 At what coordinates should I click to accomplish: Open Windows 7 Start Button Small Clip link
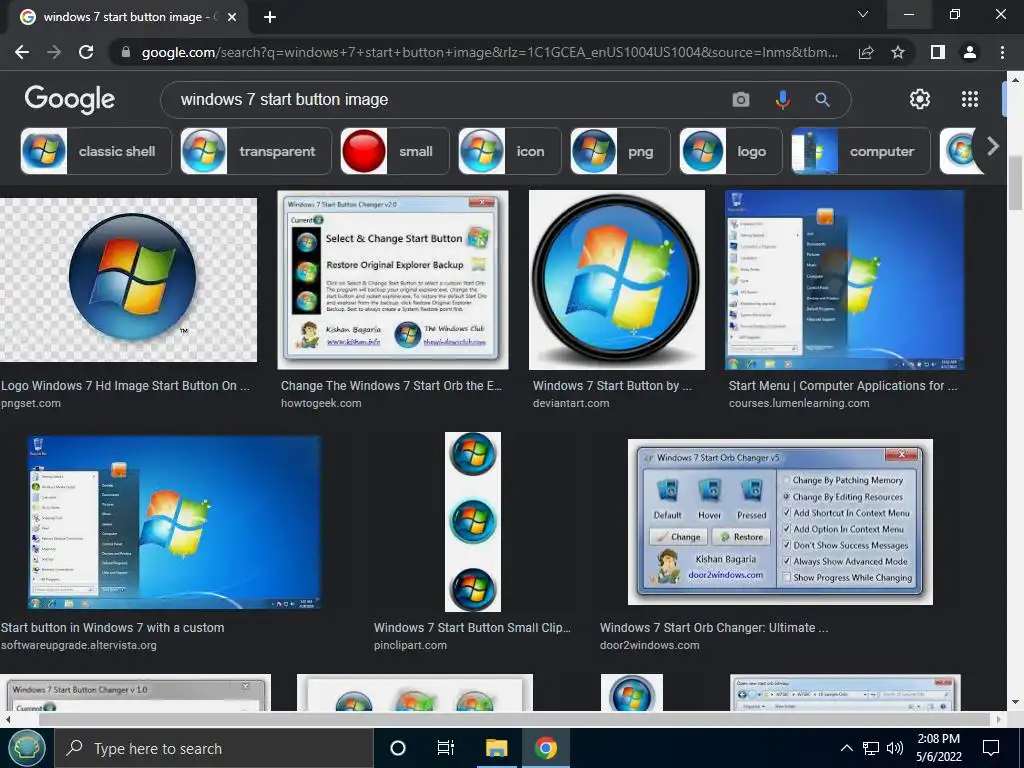click(x=472, y=628)
